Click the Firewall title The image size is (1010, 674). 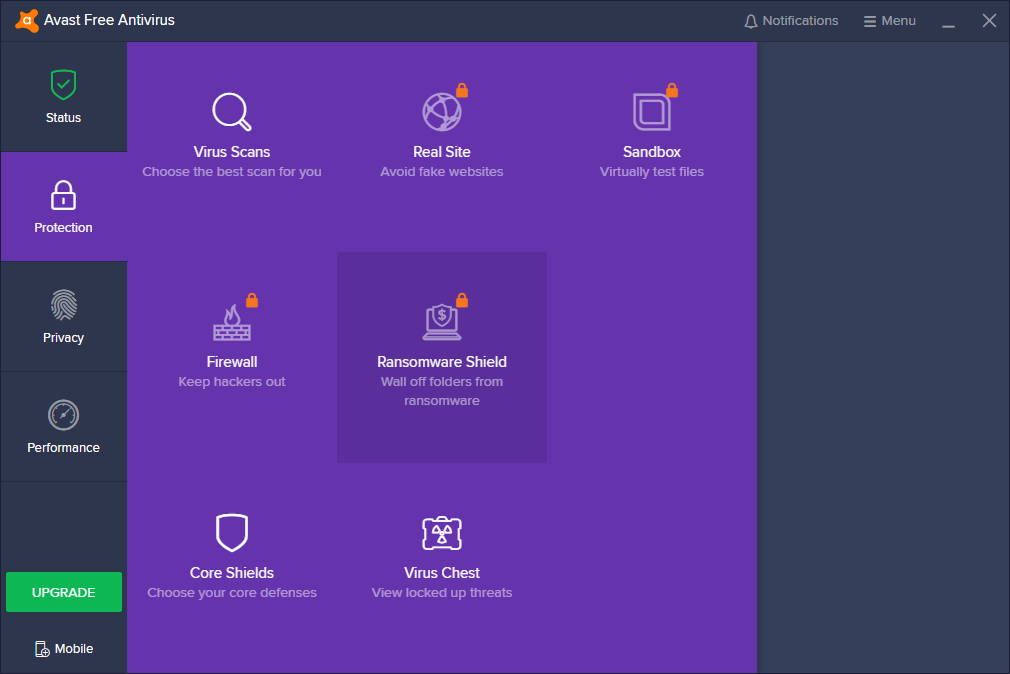point(232,361)
